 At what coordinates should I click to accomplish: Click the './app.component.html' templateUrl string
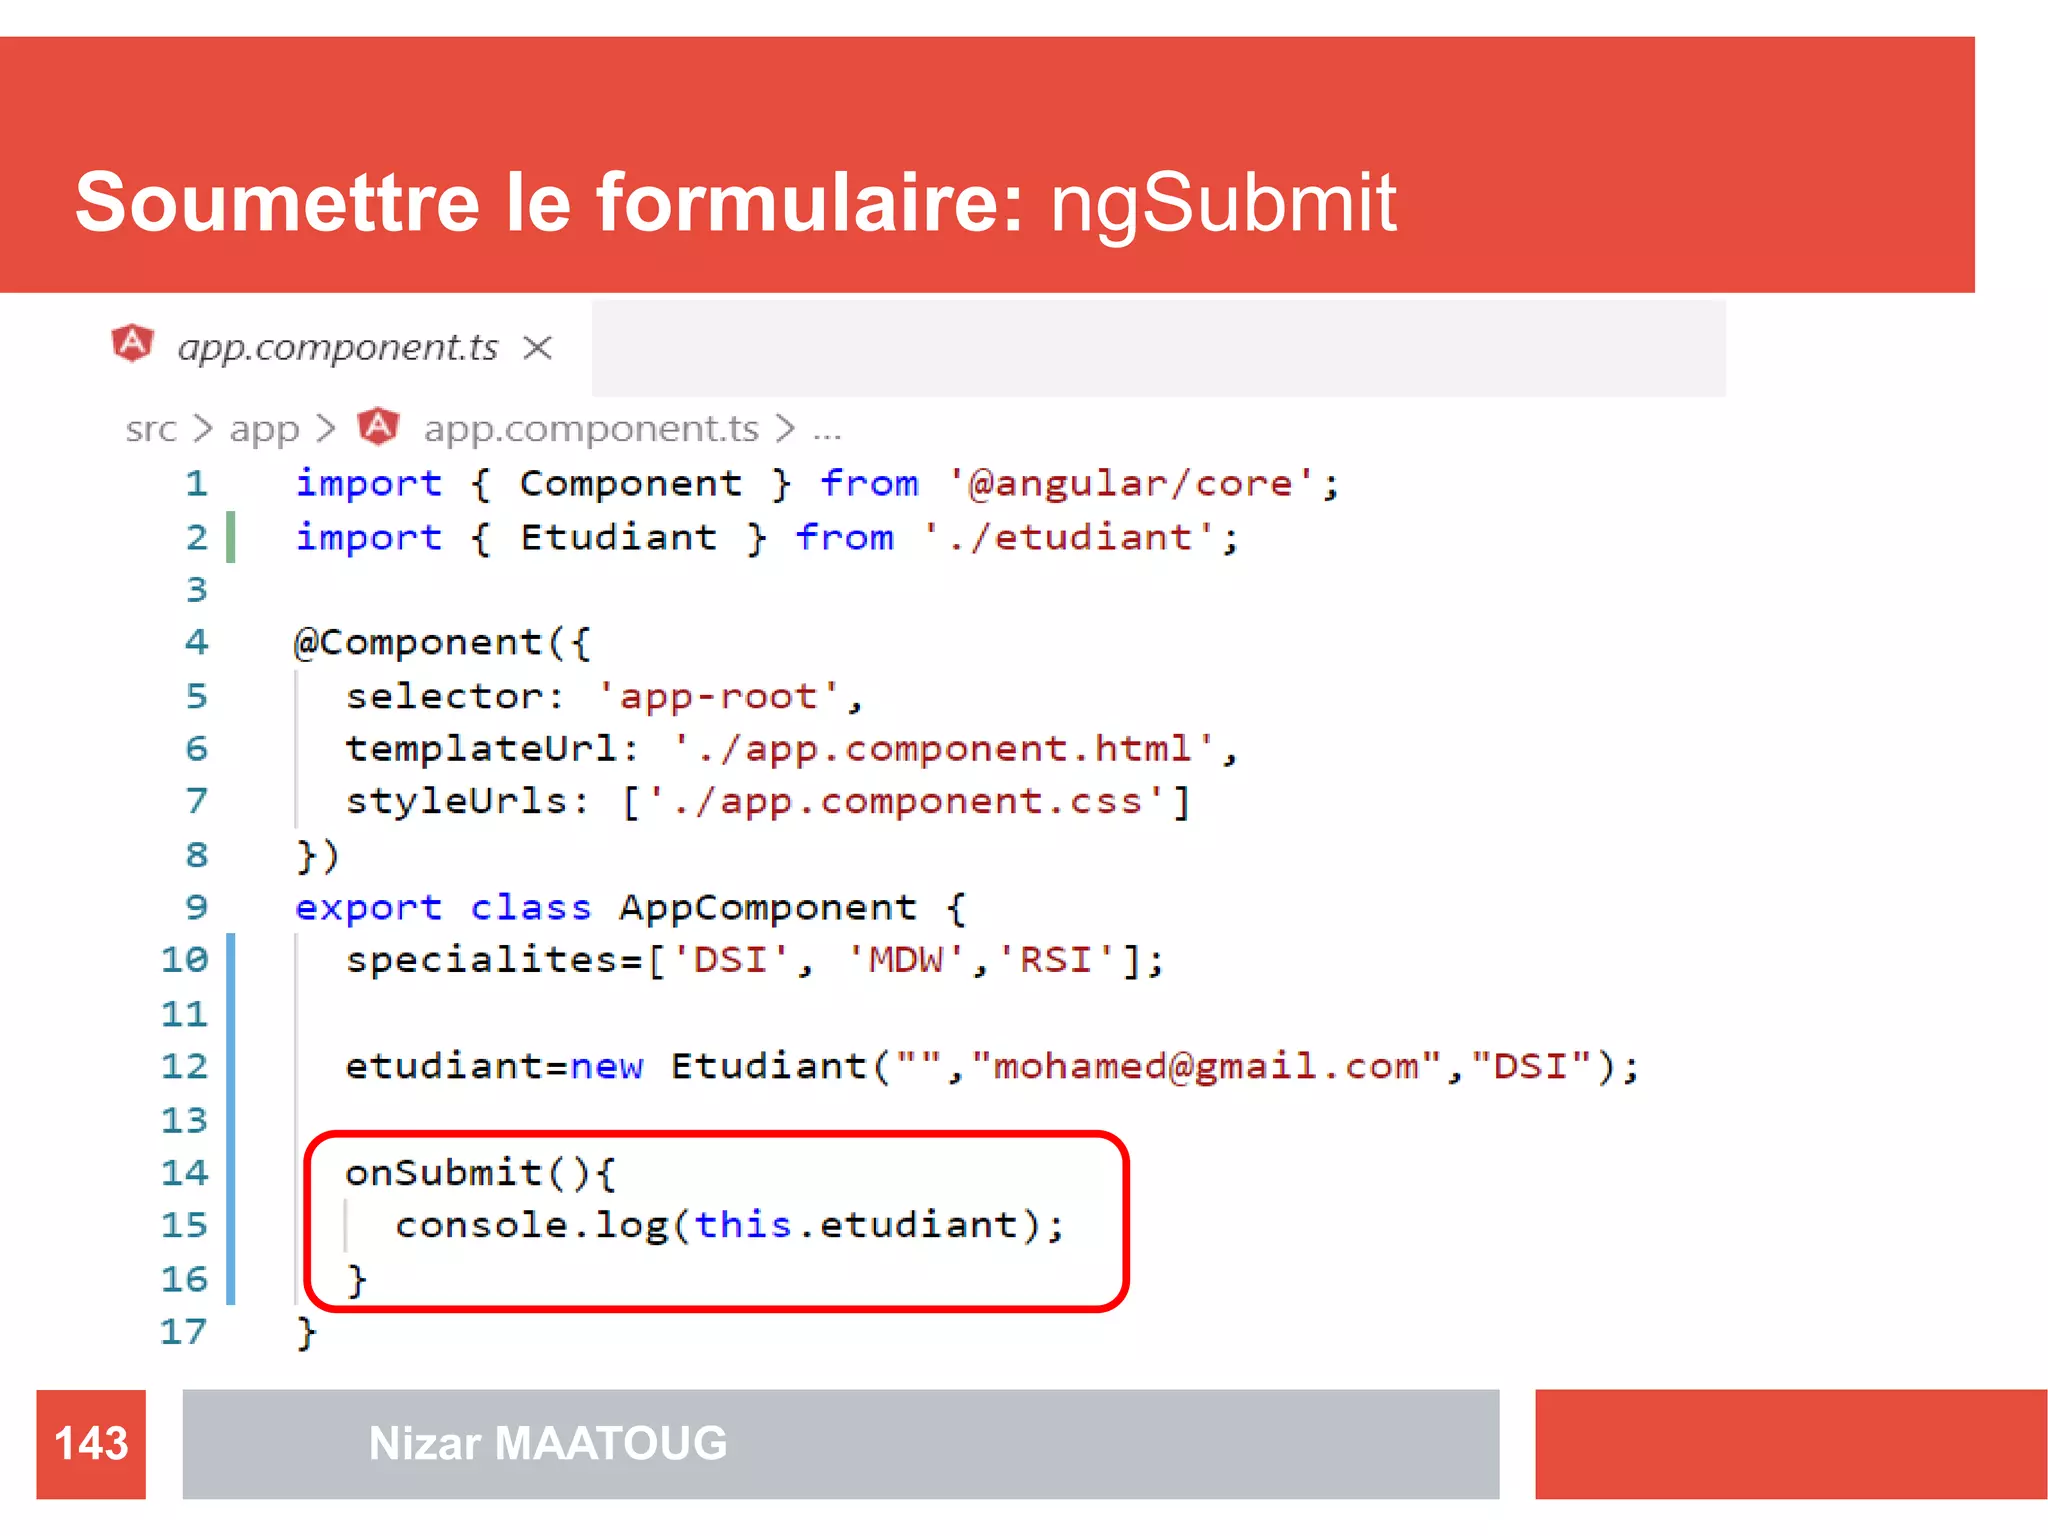tap(943, 749)
